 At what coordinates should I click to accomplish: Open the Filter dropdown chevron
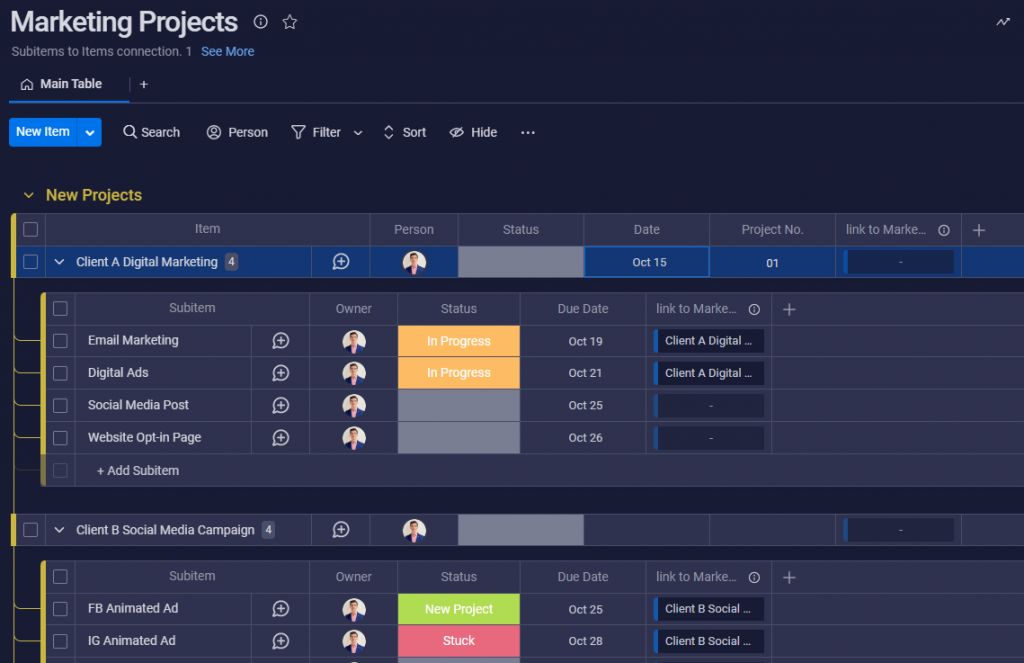tap(358, 133)
